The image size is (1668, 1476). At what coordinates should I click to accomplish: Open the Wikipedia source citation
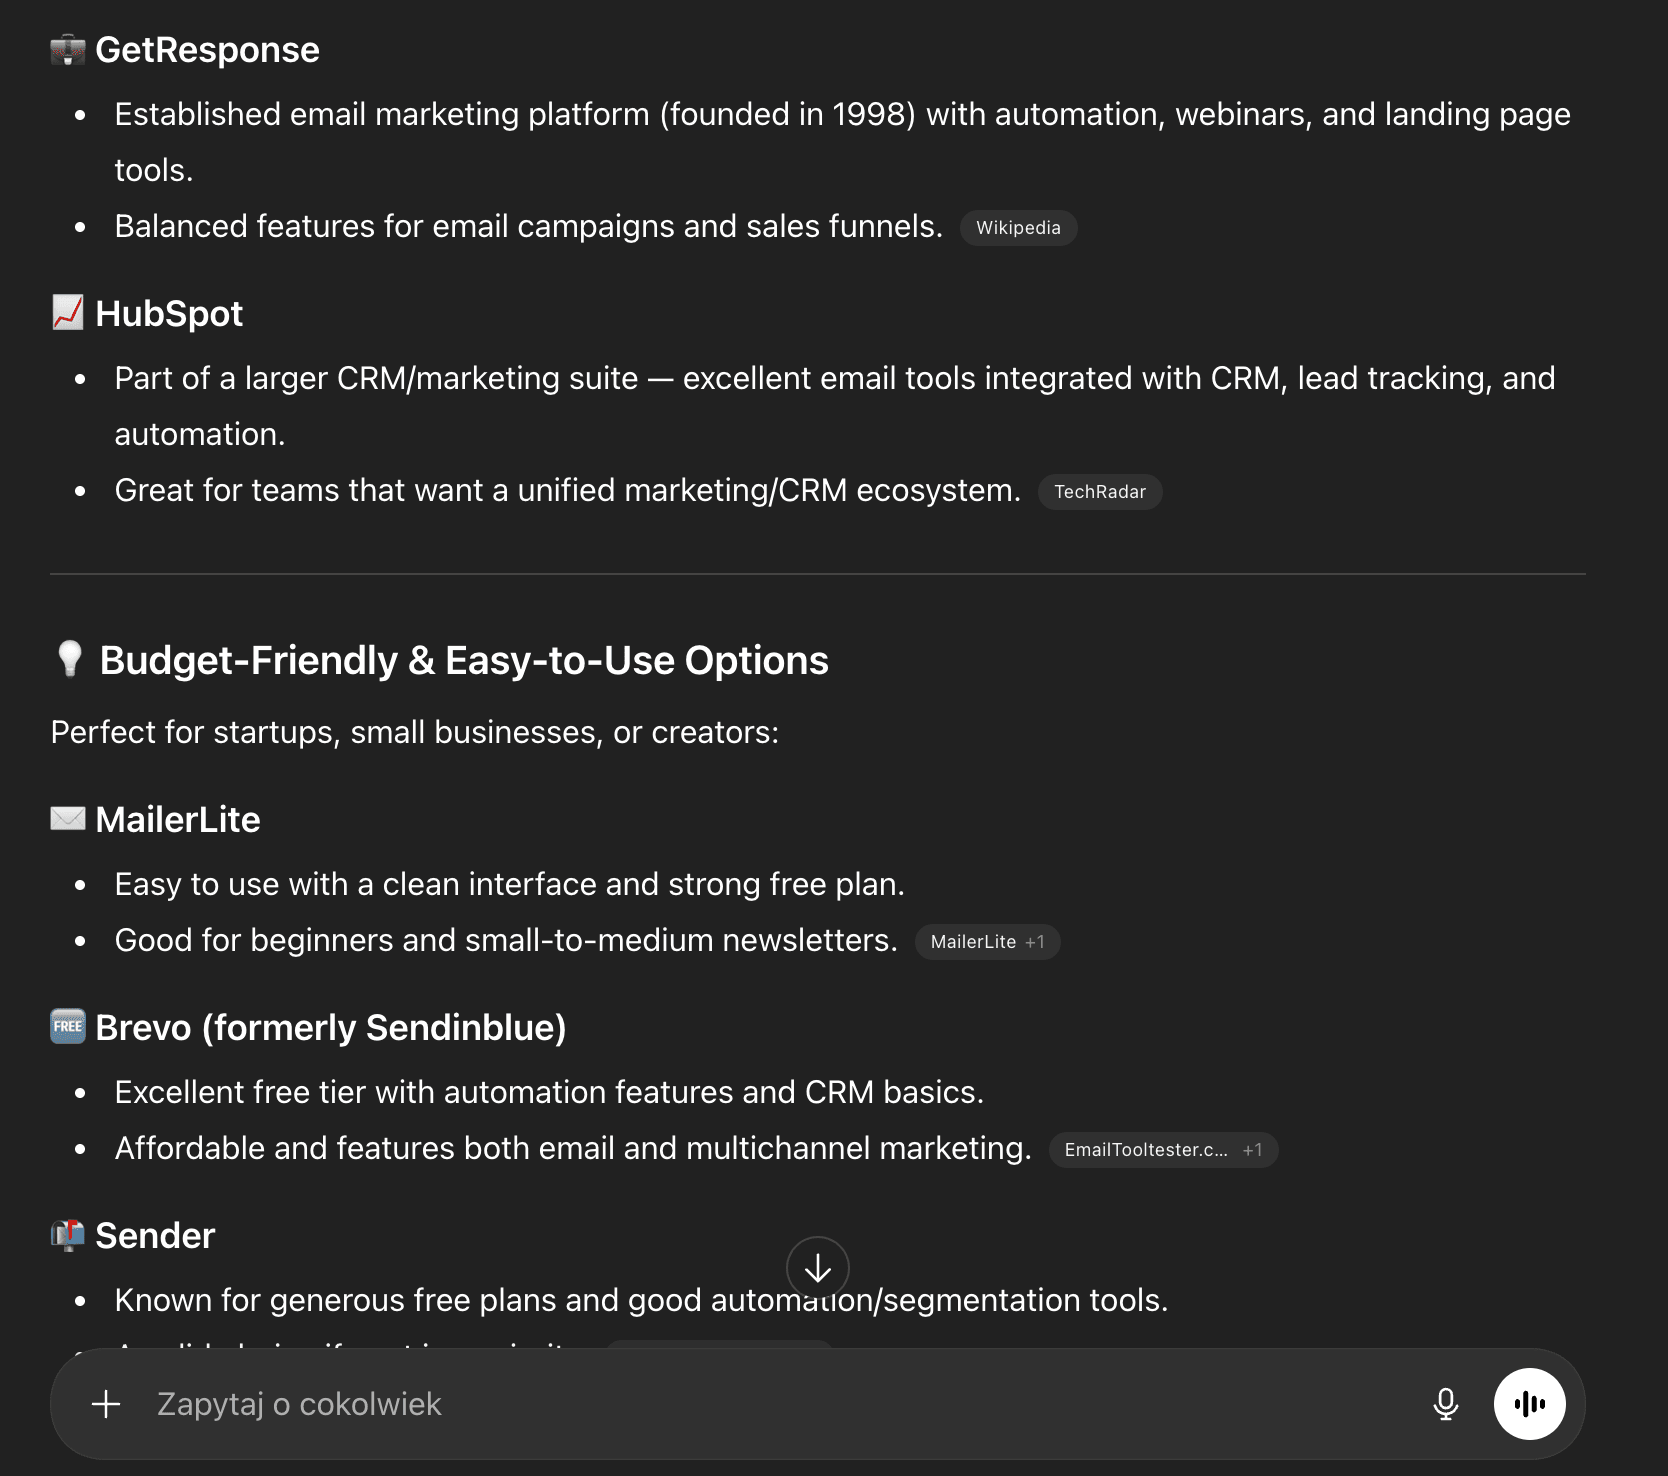1018,228
